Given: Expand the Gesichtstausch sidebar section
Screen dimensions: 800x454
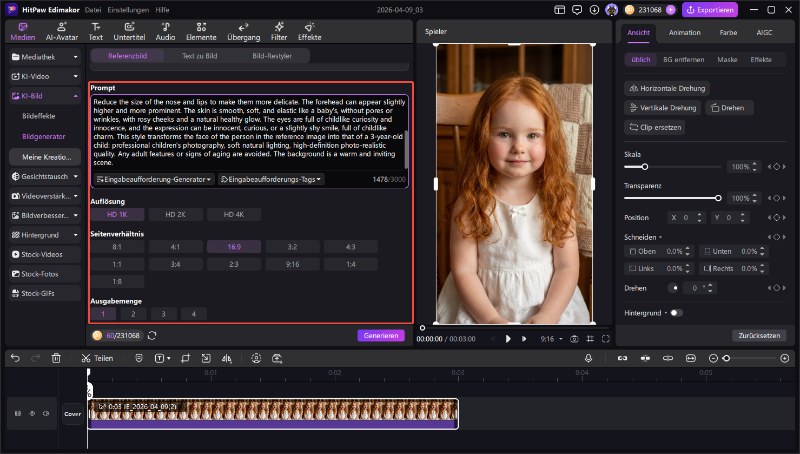Looking at the screenshot, I should tap(44, 174).
